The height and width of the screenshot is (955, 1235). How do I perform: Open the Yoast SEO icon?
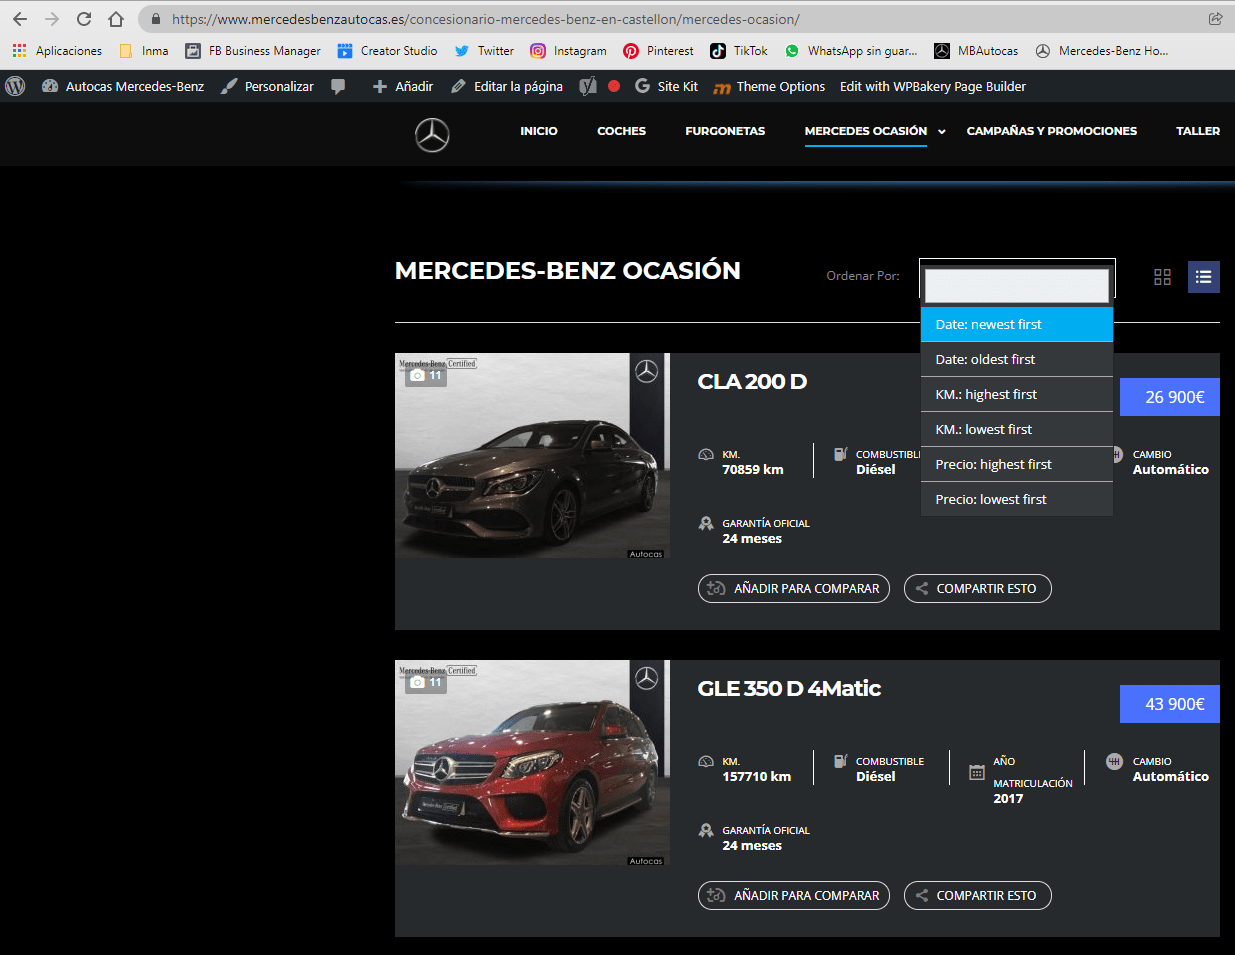tap(588, 86)
